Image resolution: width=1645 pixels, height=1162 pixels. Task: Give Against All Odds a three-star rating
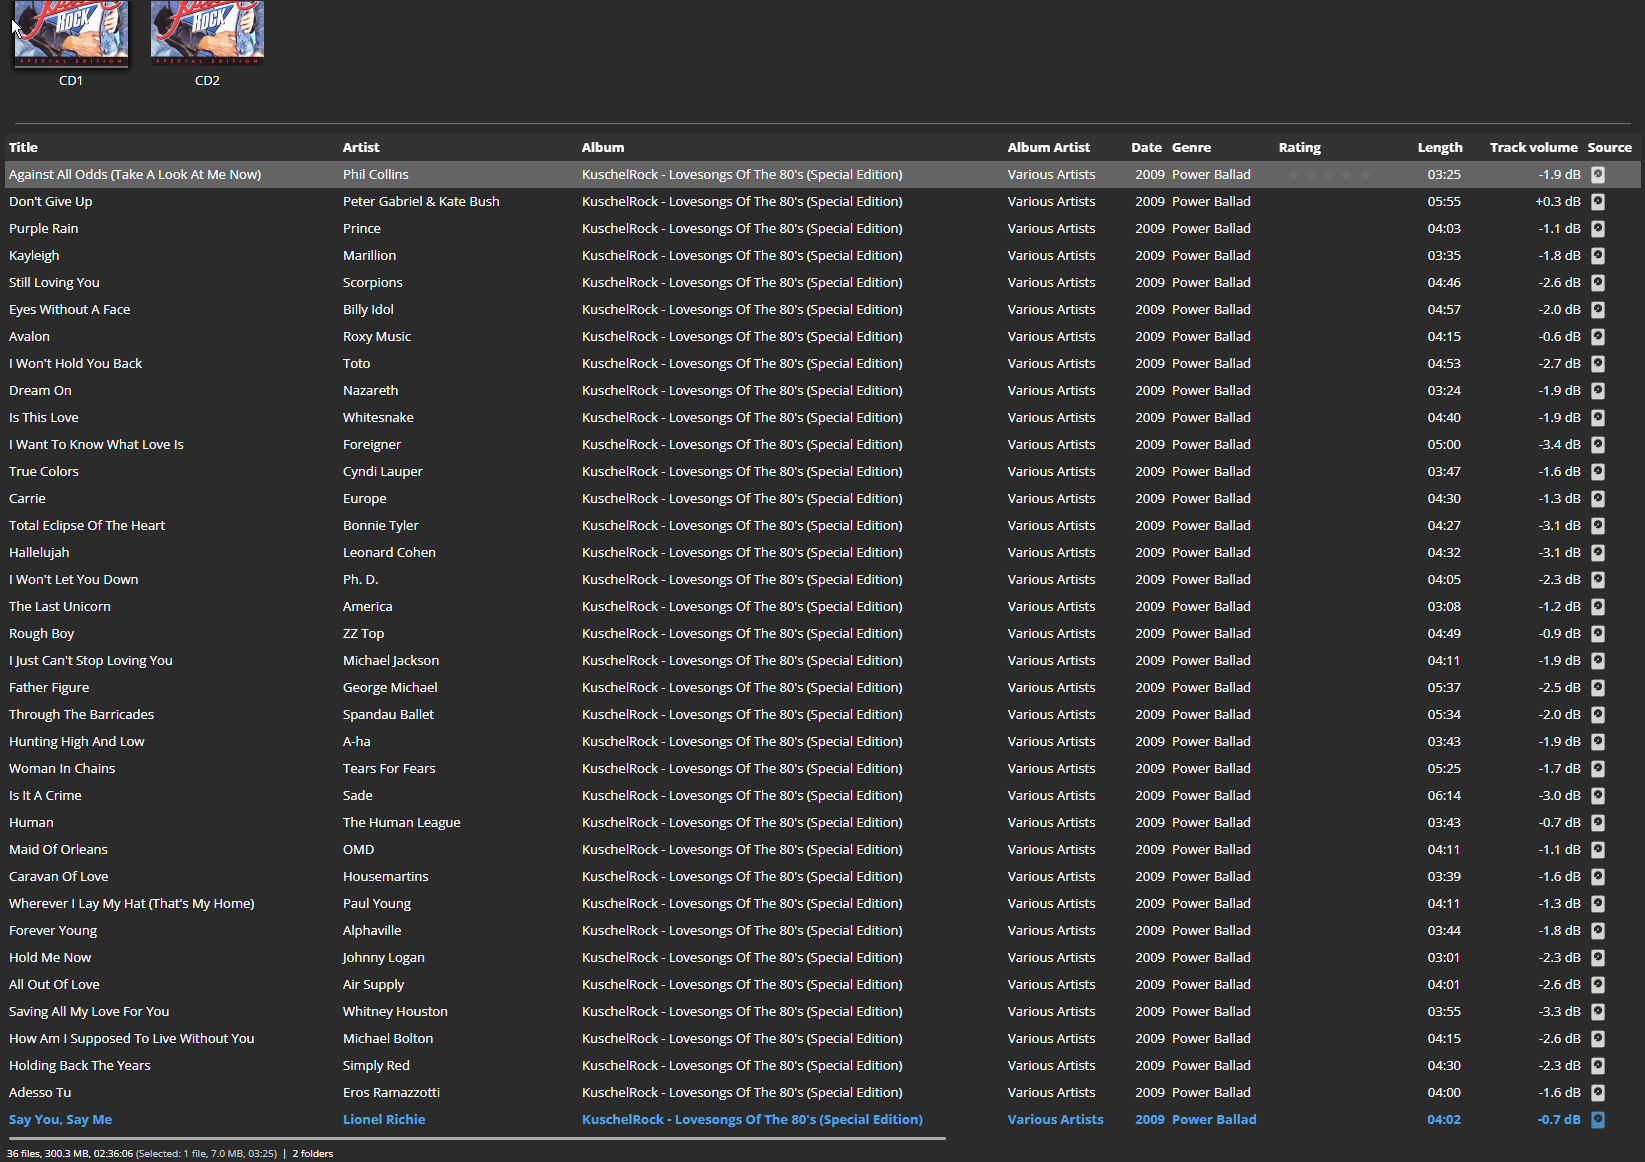1329,175
